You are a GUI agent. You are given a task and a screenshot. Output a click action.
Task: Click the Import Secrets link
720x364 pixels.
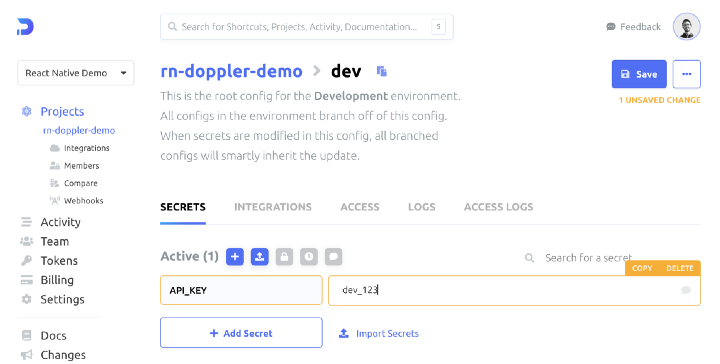[379, 333]
